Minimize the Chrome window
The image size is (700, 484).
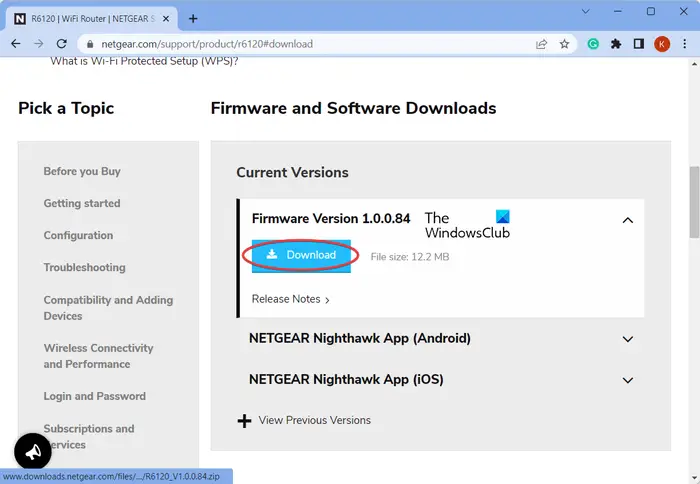(x=618, y=11)
